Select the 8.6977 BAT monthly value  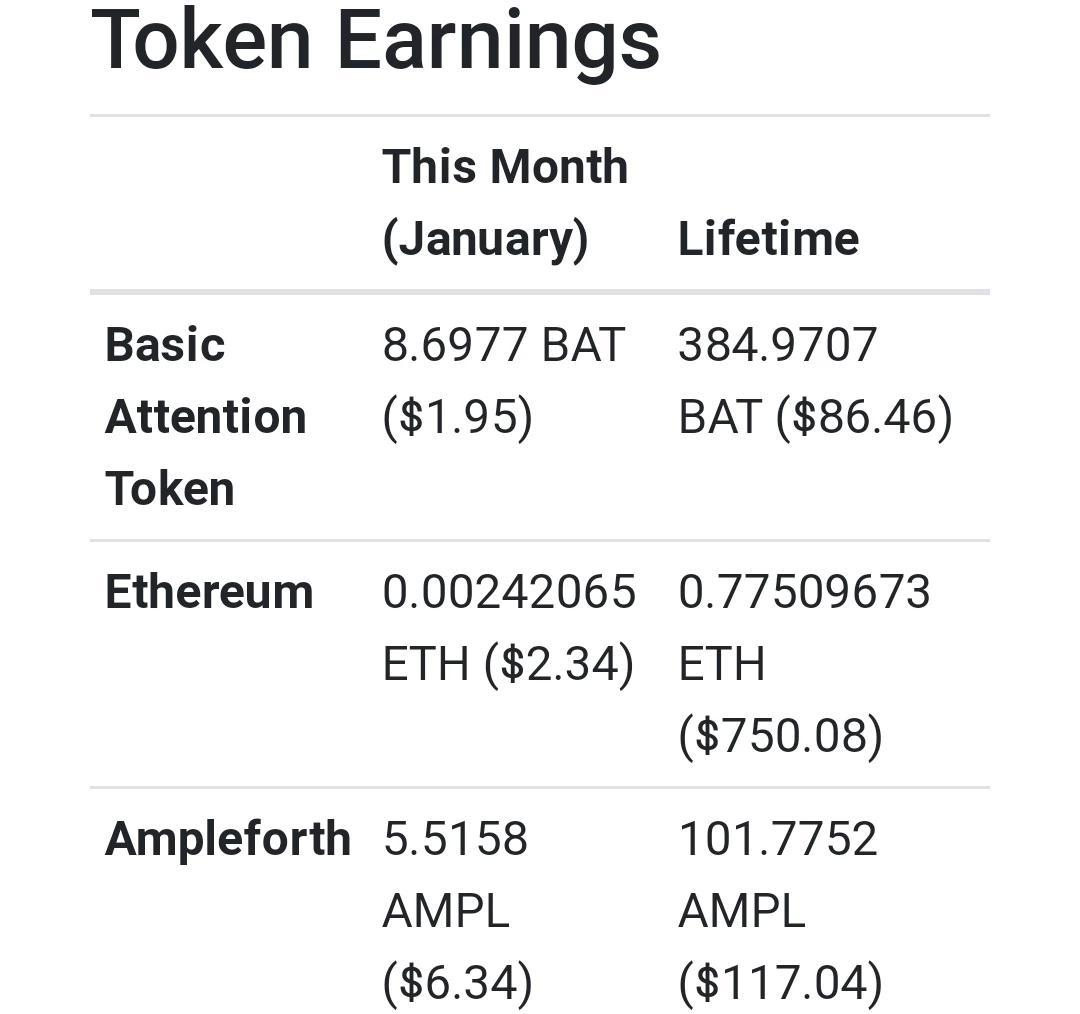[503, 344]
